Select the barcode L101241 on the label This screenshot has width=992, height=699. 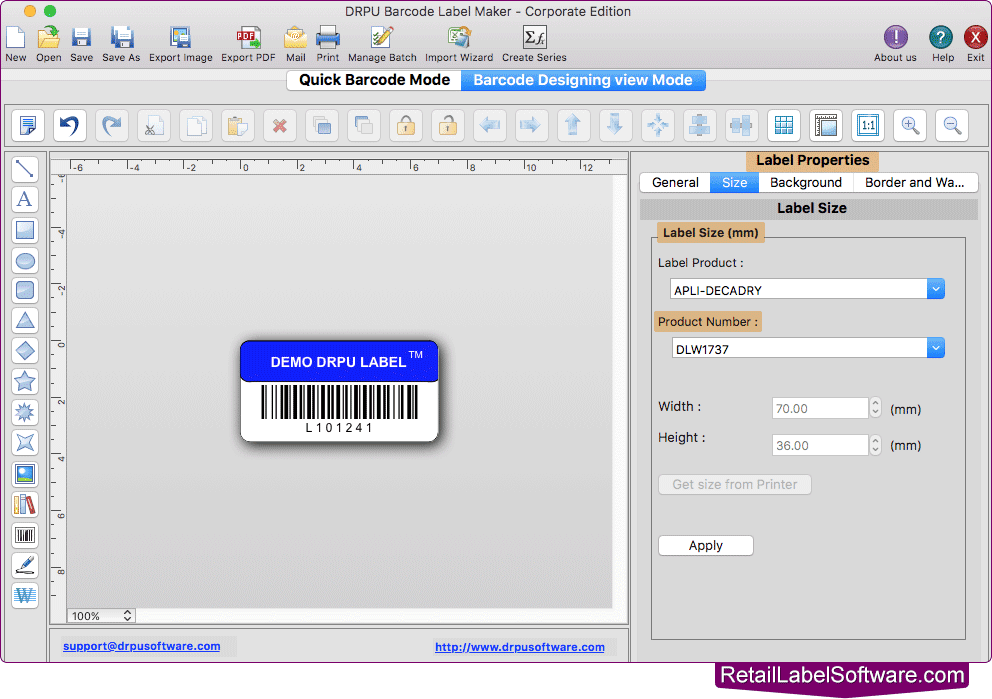click(339, 409)
